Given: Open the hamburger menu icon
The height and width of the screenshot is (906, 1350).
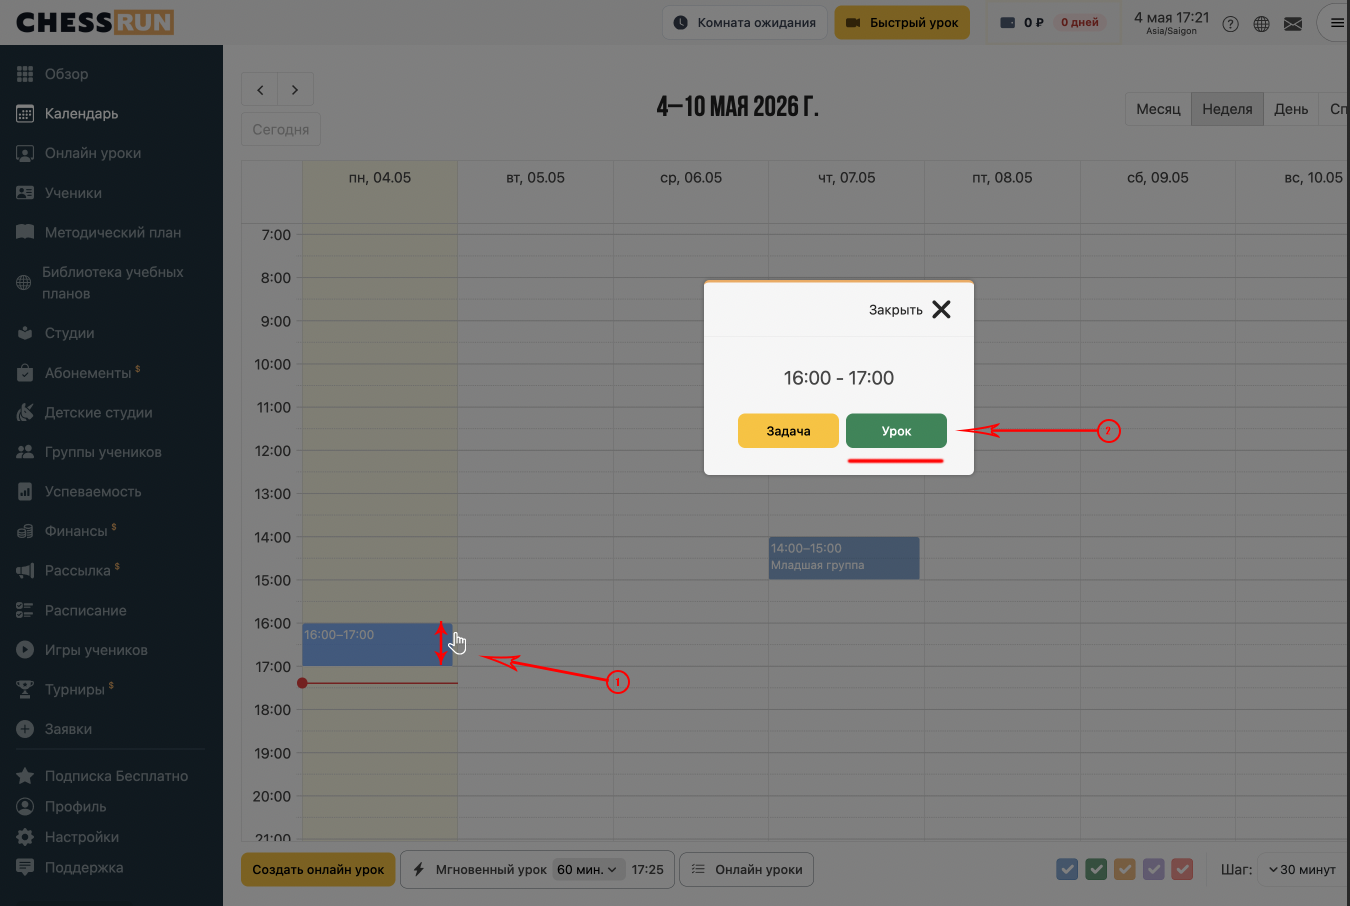Looking at the screenshot, I should [x=1337, y=23].
